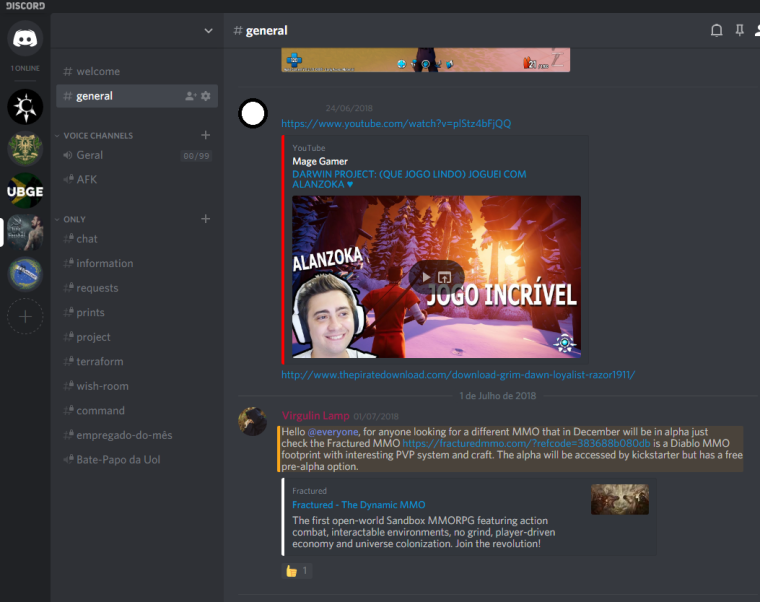Open thepiratedownload.com link
760x602 pixels.
(458, 375)
